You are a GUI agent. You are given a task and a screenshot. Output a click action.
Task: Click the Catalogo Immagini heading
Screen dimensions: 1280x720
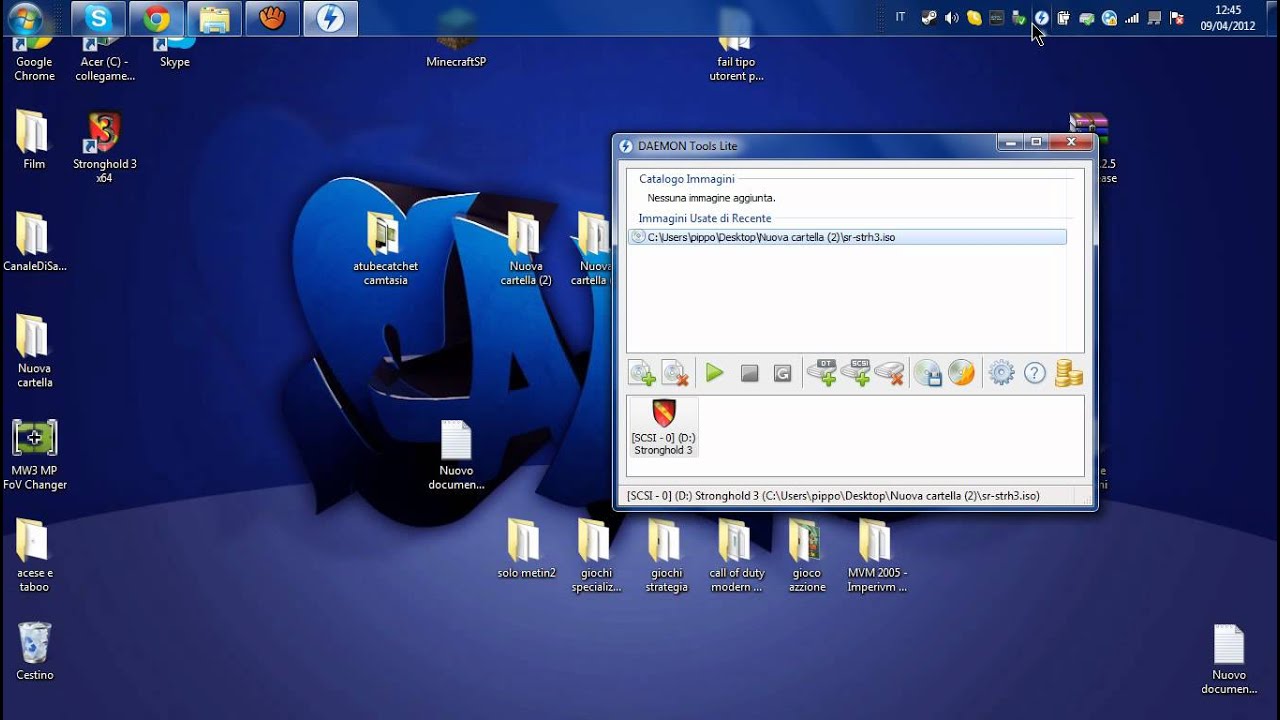[x=687, y=179]
